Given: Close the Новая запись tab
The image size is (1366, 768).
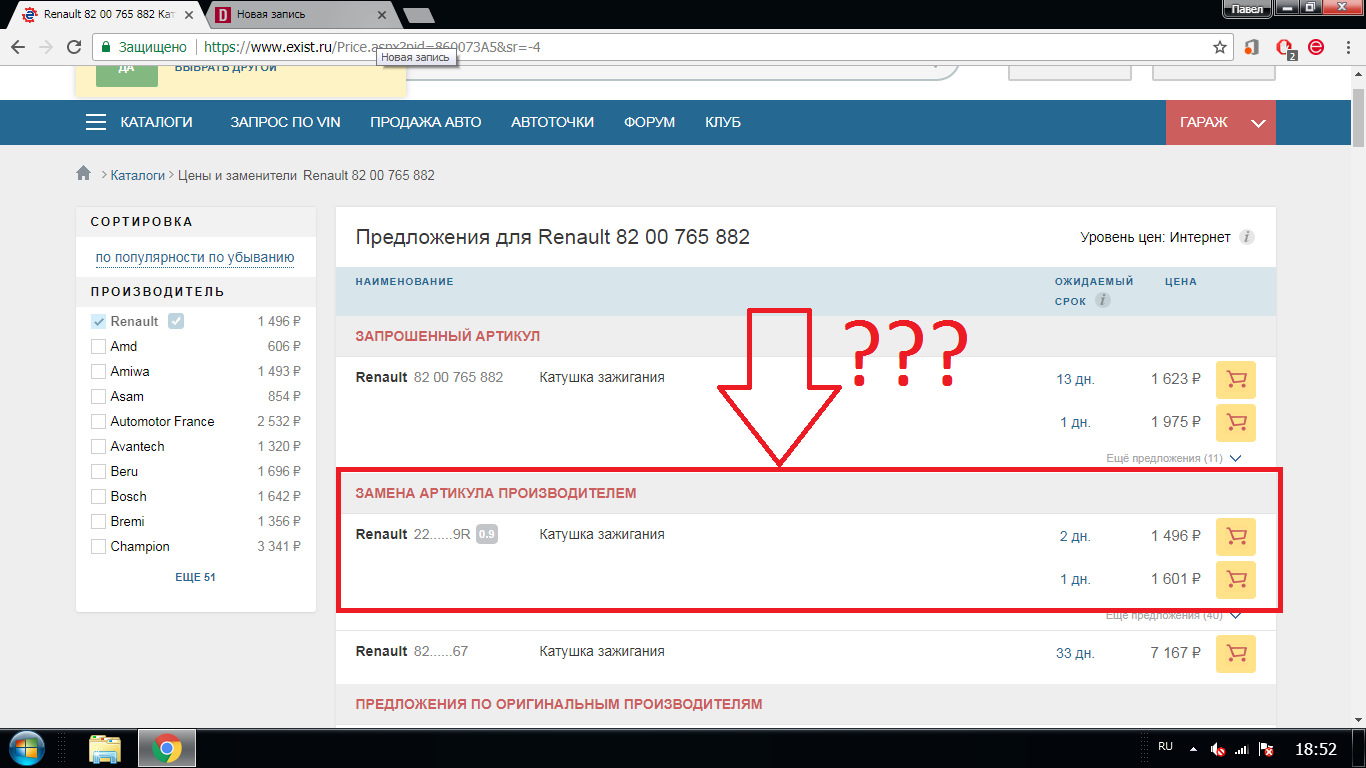Looking at the screenshot, I should [381, 16].
